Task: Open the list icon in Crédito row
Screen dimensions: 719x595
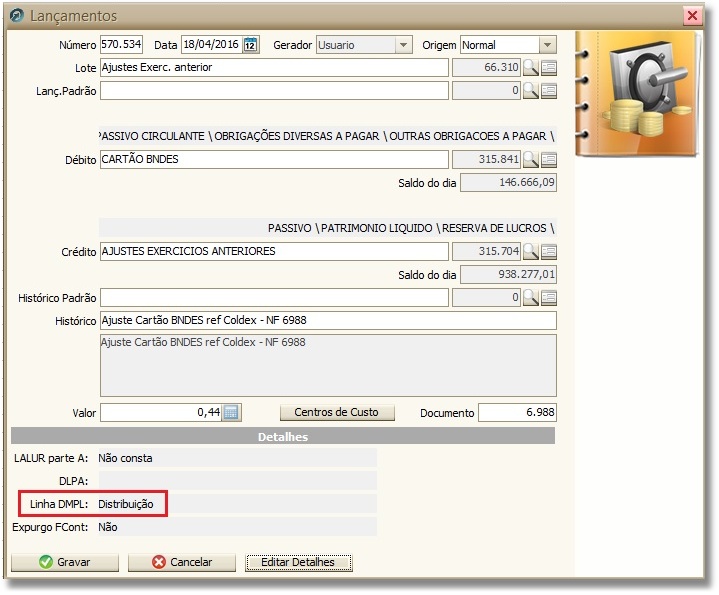Action: click(549, 251)
